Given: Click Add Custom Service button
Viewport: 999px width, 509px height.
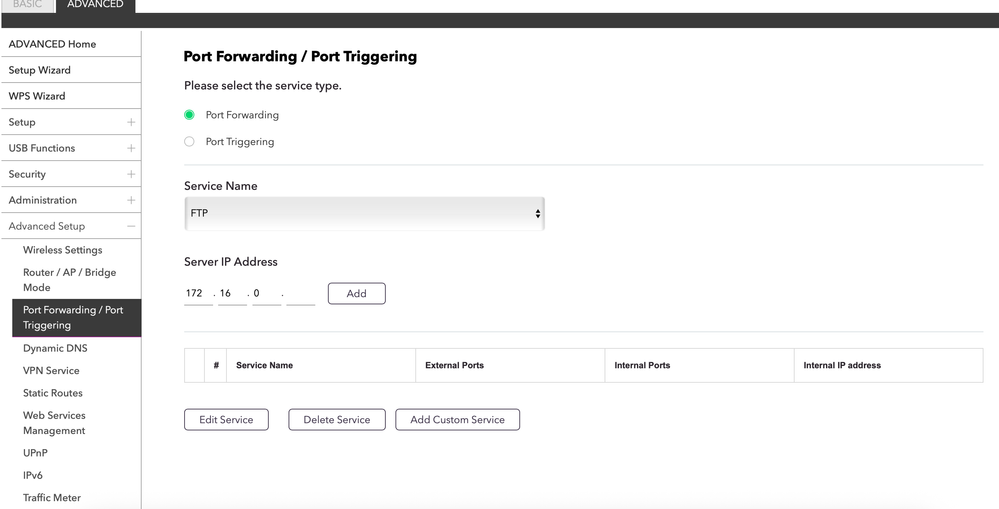Looking at the screenshot, I should 457,420.
